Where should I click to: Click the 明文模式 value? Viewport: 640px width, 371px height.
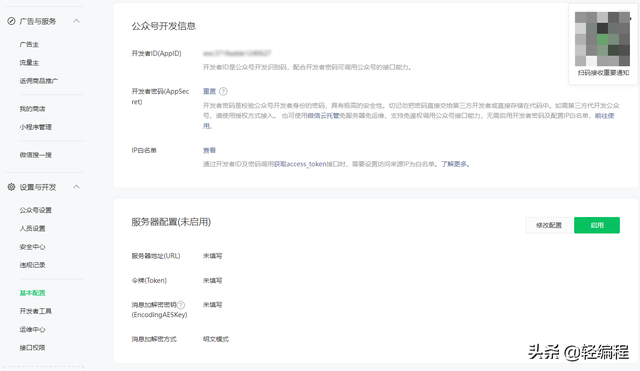pos(216,339)
